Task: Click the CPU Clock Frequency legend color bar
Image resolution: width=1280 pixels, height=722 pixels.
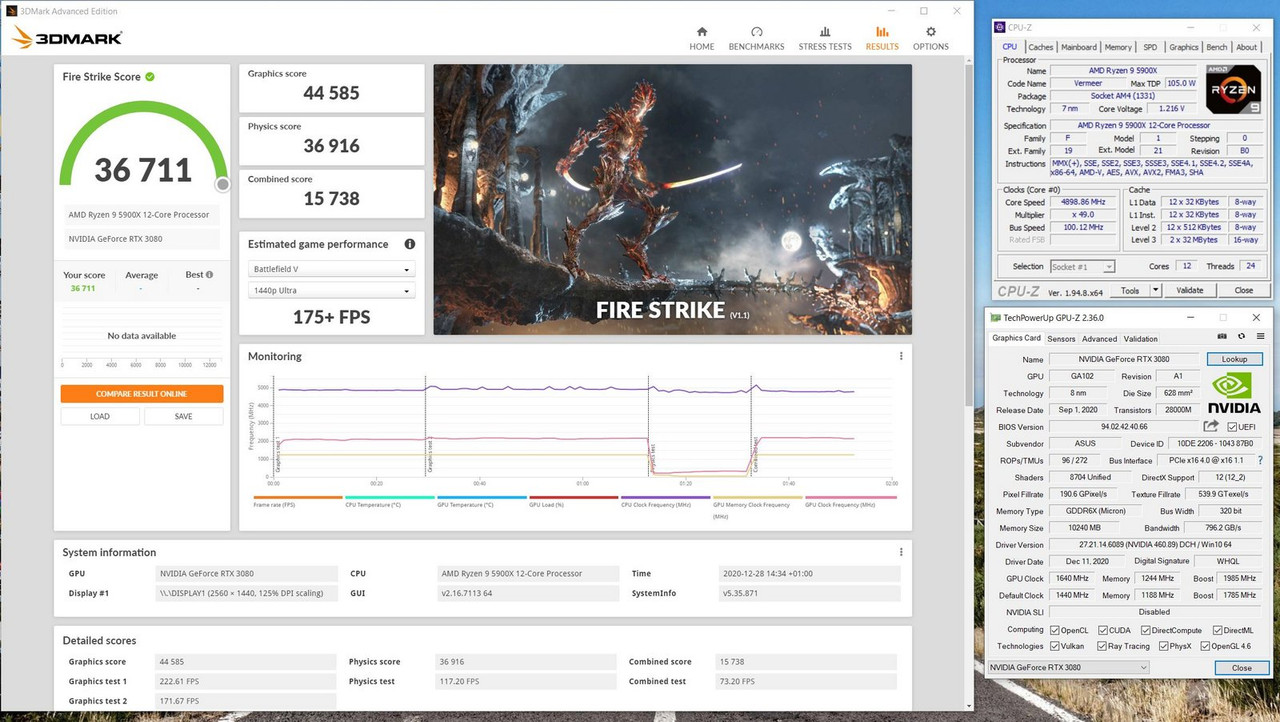Action: tap(665, 497)
